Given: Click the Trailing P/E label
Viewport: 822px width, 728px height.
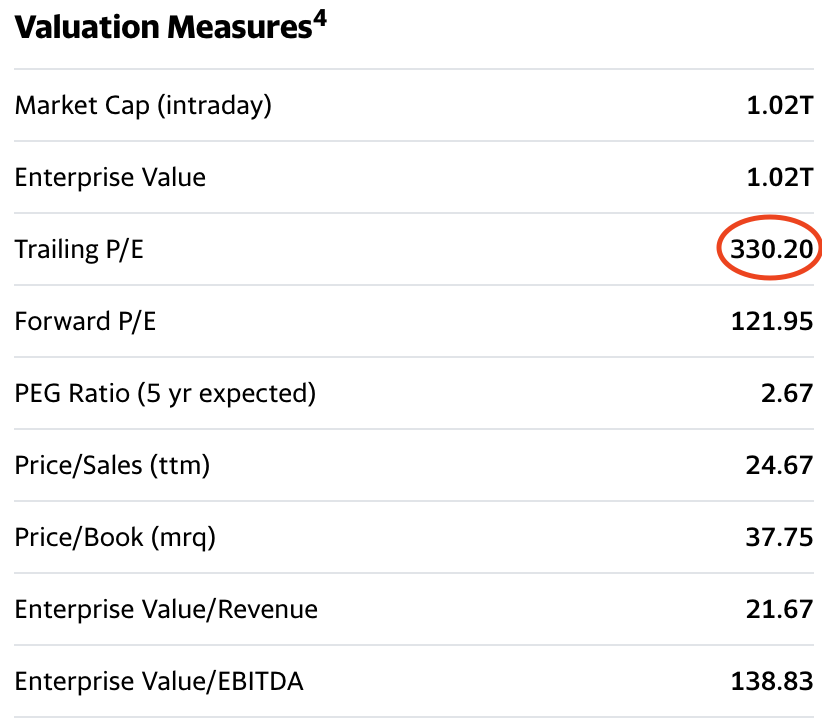Looking at the screenshot, I should click(x=79, y=249).
